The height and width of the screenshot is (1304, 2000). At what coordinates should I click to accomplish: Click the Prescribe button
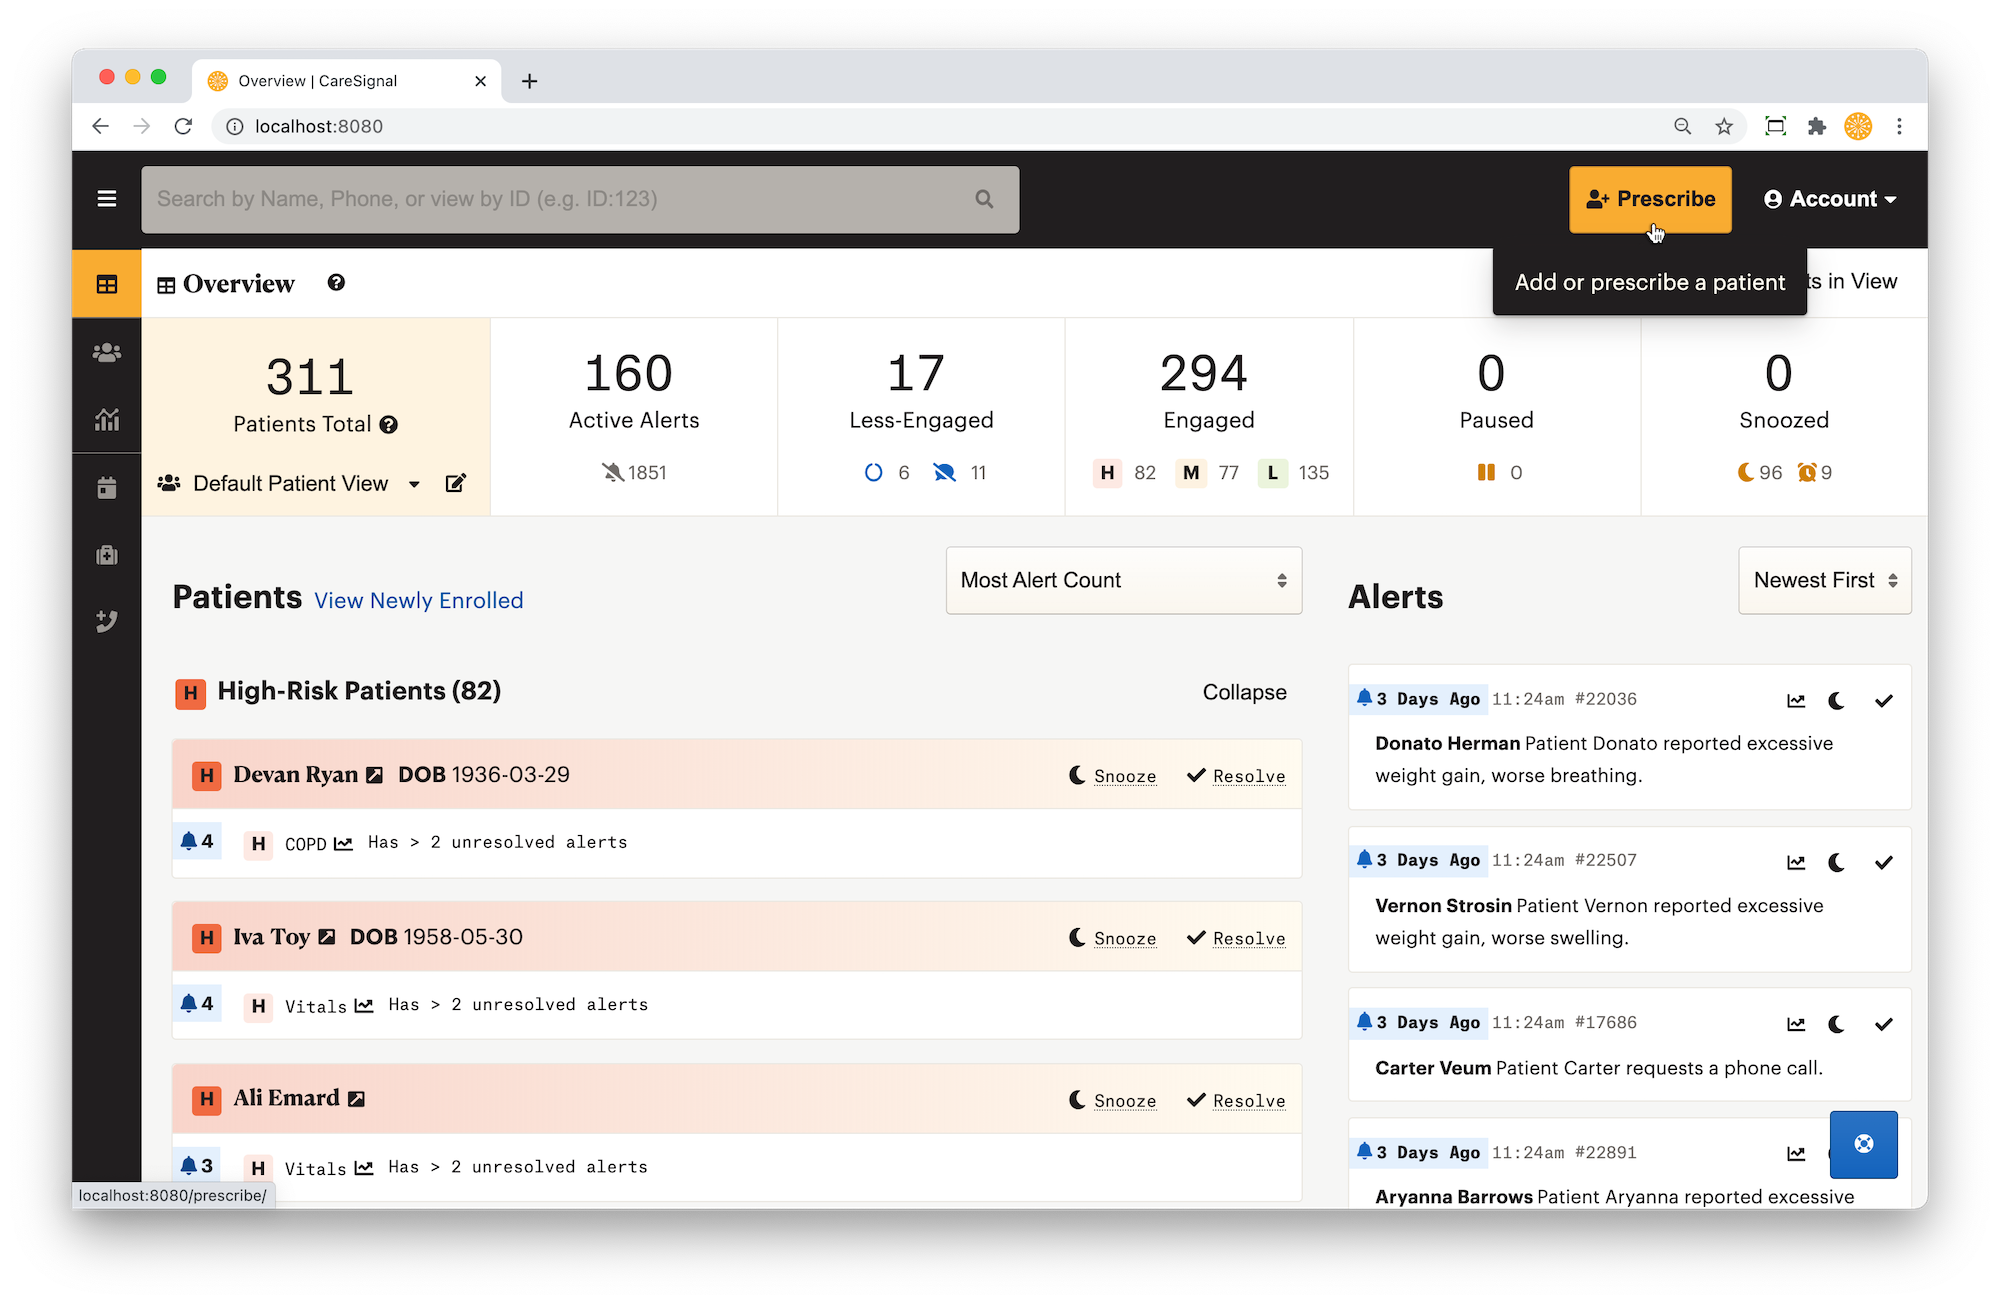pyautogui.click(x=1650, y=199)
